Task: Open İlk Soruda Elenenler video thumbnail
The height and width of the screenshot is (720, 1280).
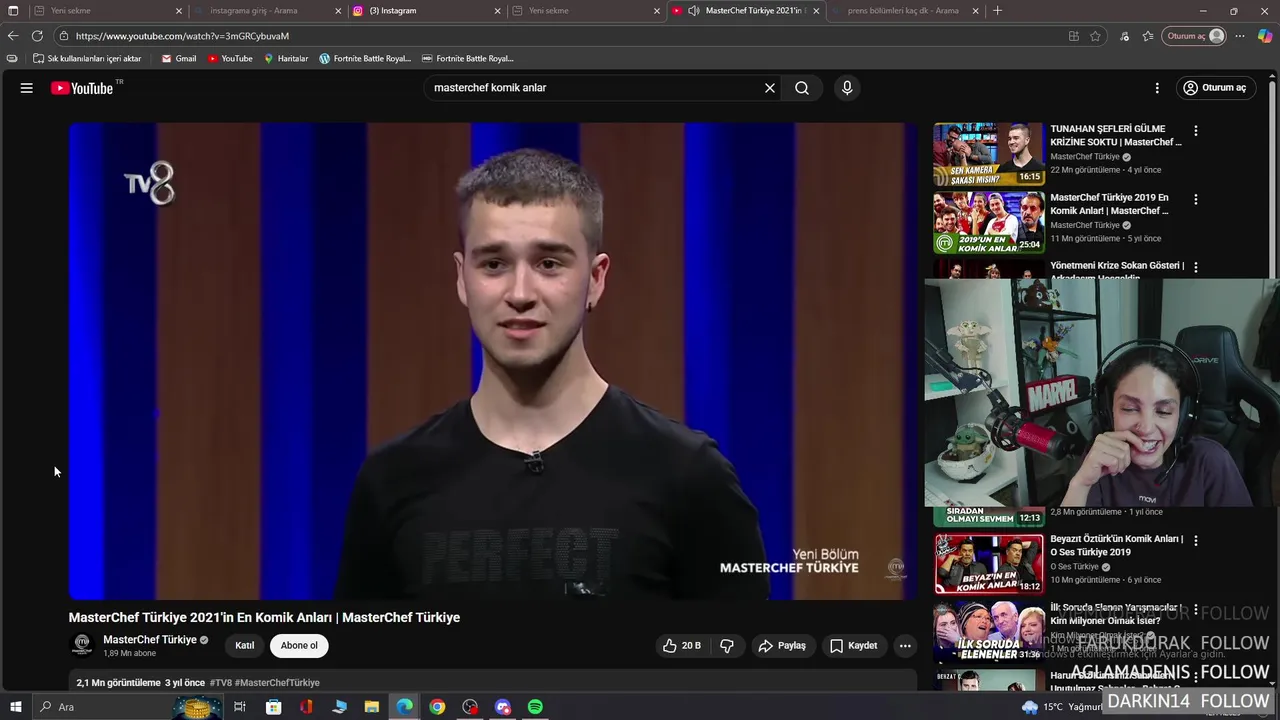Action: [989, 632]
